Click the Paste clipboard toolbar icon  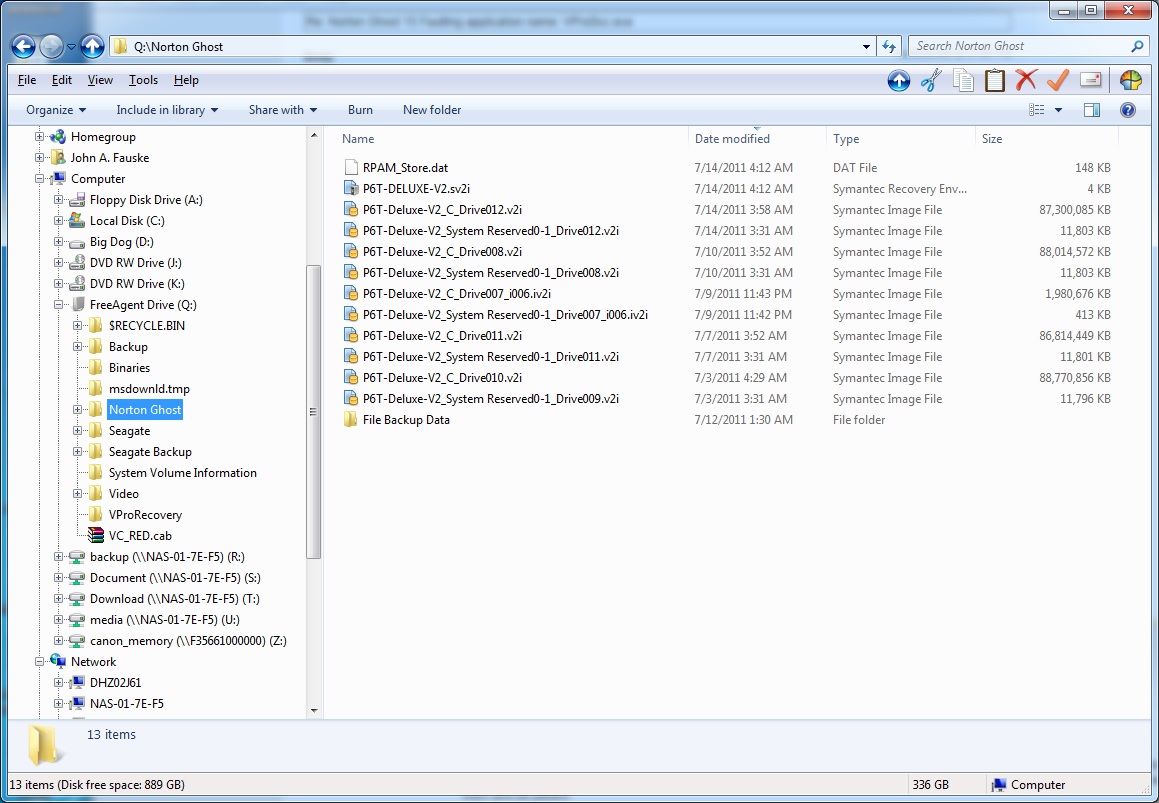(994, 80)
